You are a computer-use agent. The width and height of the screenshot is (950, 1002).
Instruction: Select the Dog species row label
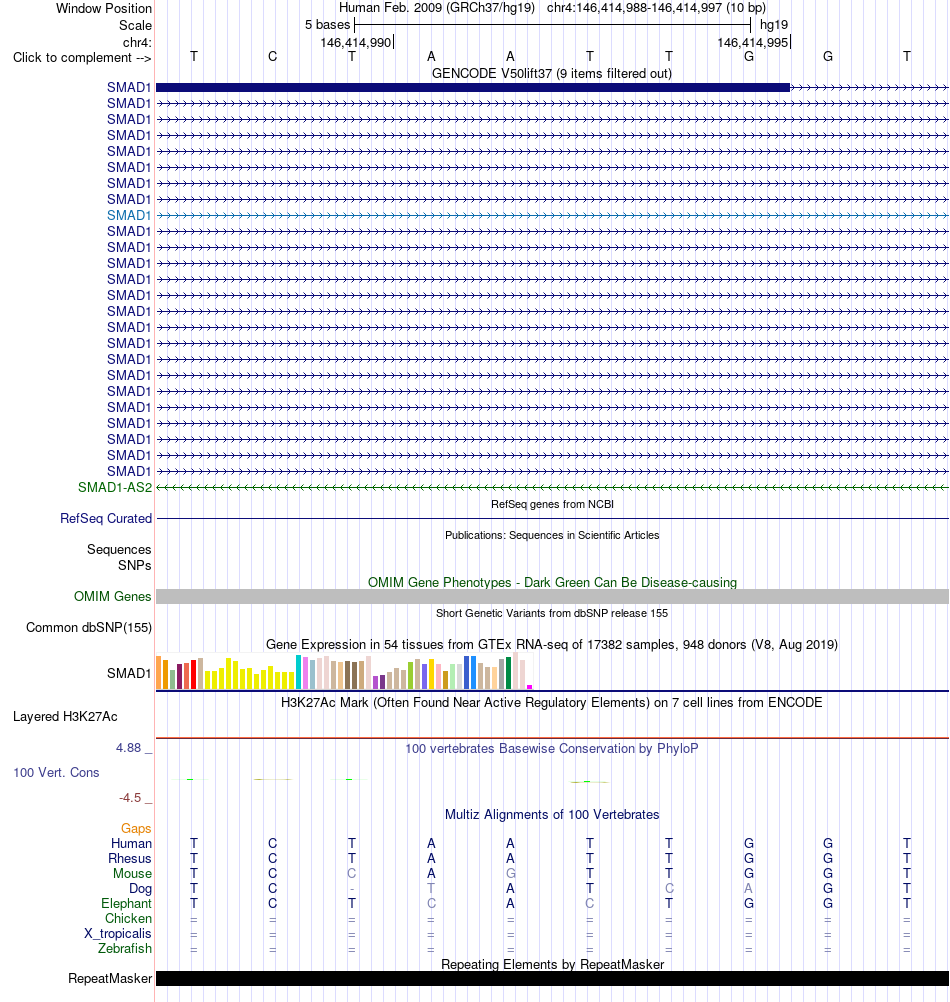click(x=141, y=888)
